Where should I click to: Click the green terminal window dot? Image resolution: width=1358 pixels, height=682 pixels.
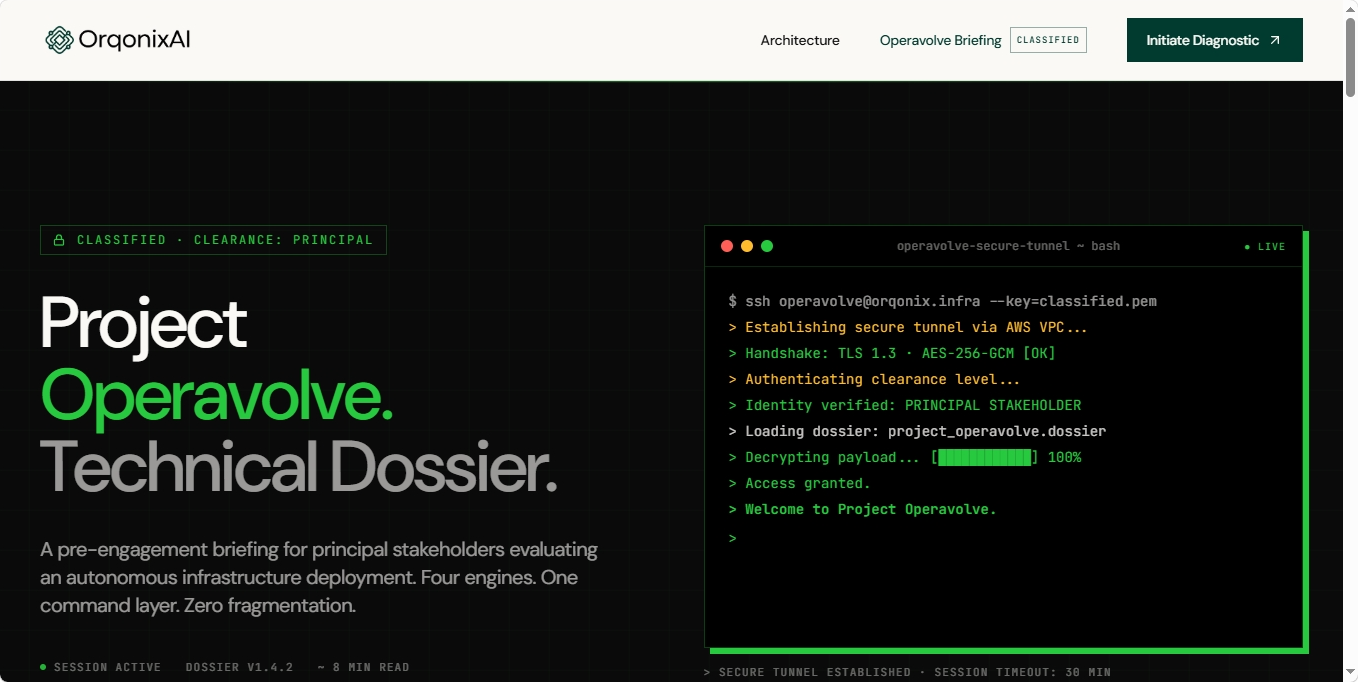767,246
